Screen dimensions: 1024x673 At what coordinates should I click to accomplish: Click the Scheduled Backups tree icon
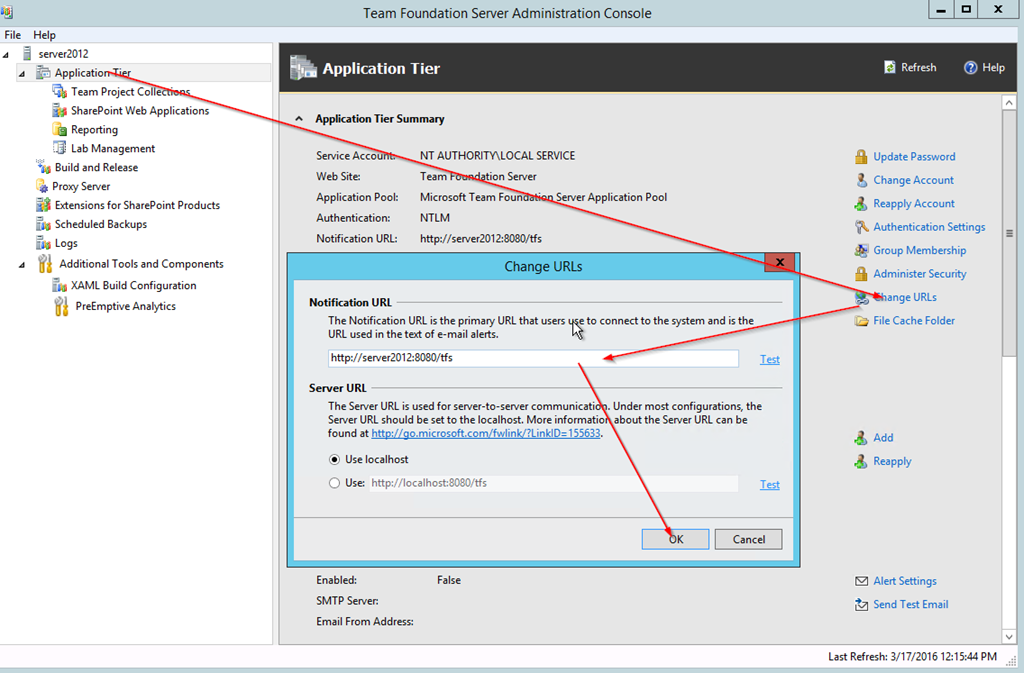point(43,225)
